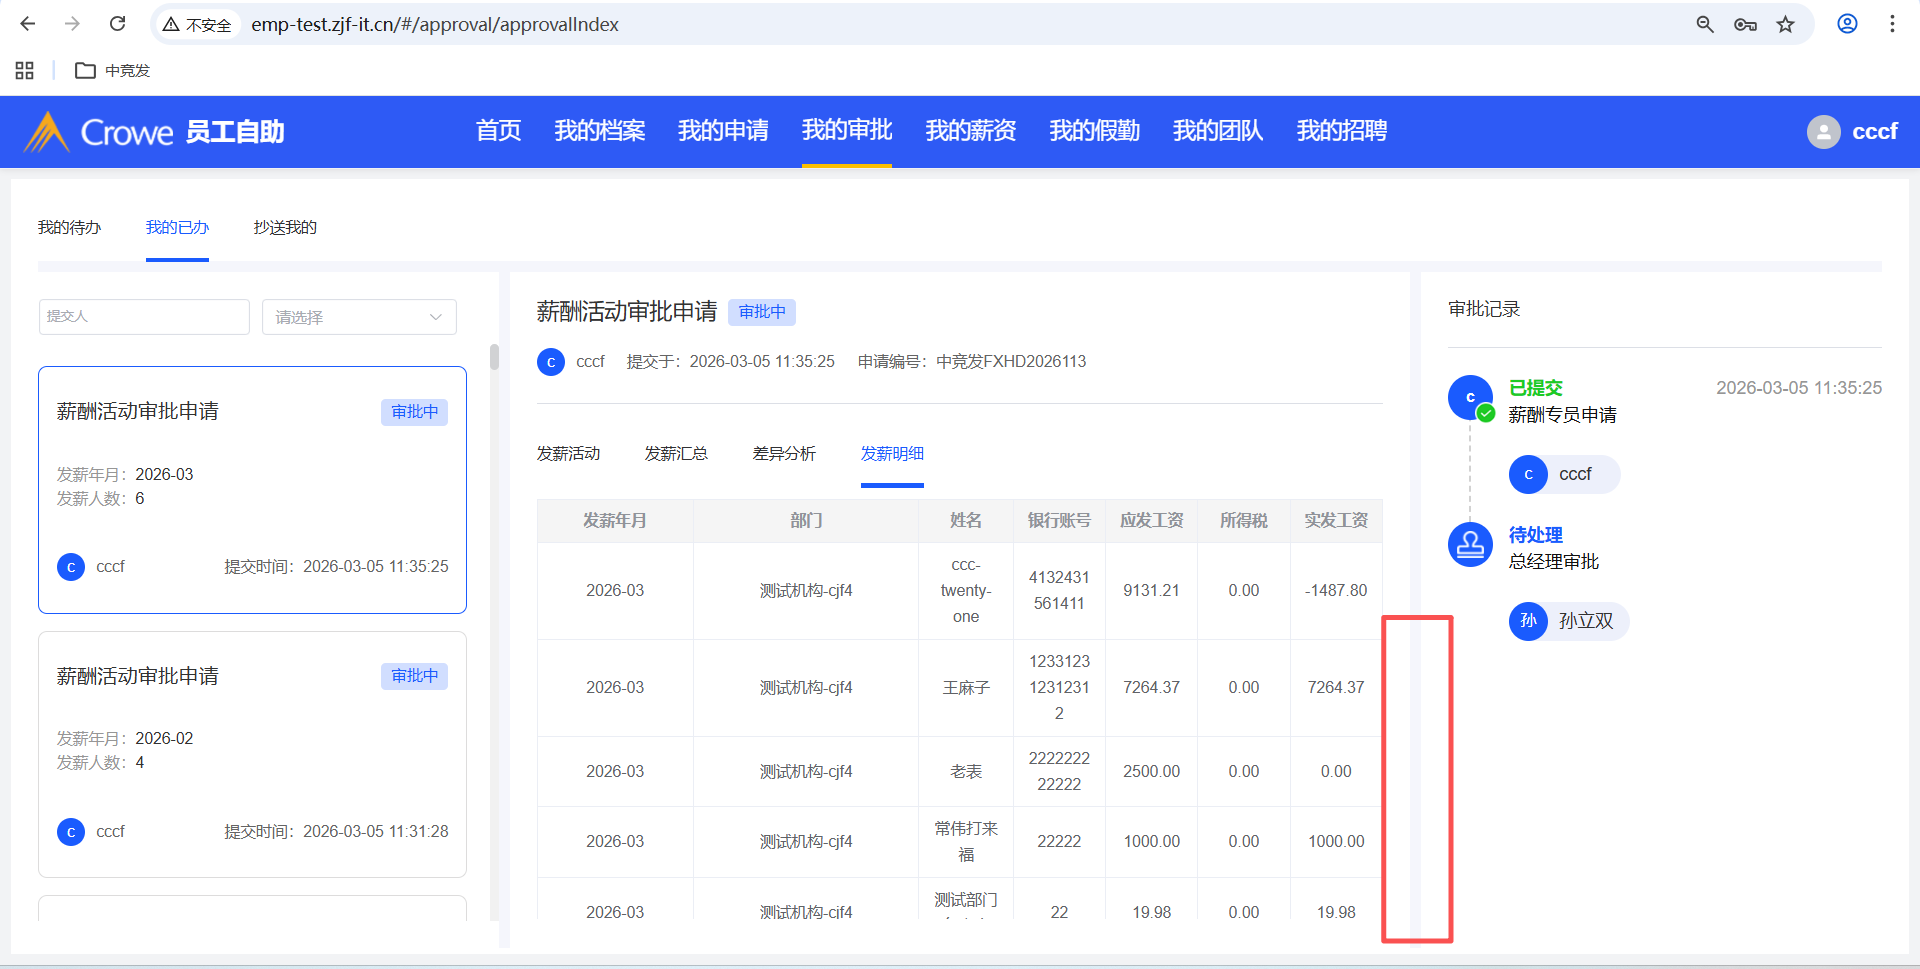This screenshot has width=1920, height=969.
Task: Open 我的团队 in the top navigation
Action: coord(1217,131)
